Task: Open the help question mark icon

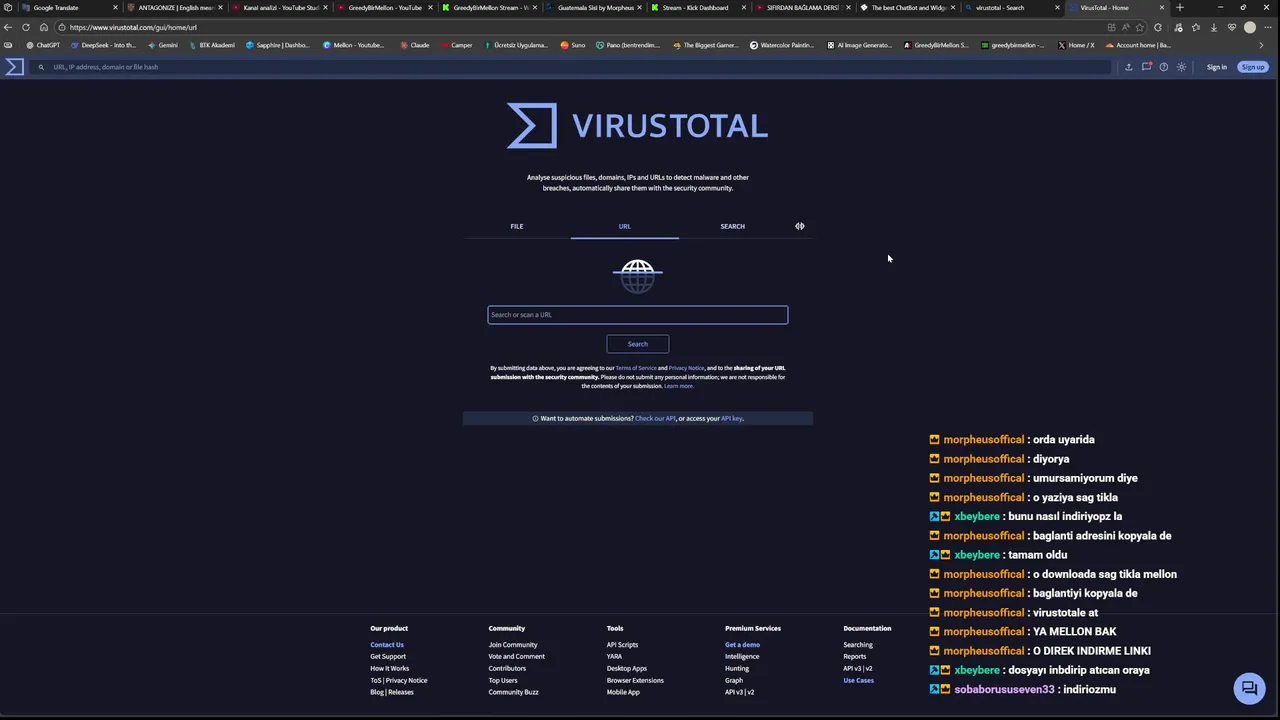Action: 1163,67
